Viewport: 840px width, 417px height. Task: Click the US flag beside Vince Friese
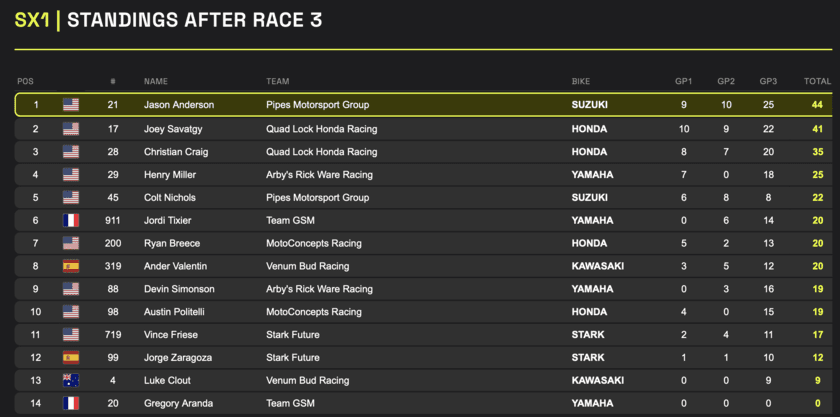point(71,334)
